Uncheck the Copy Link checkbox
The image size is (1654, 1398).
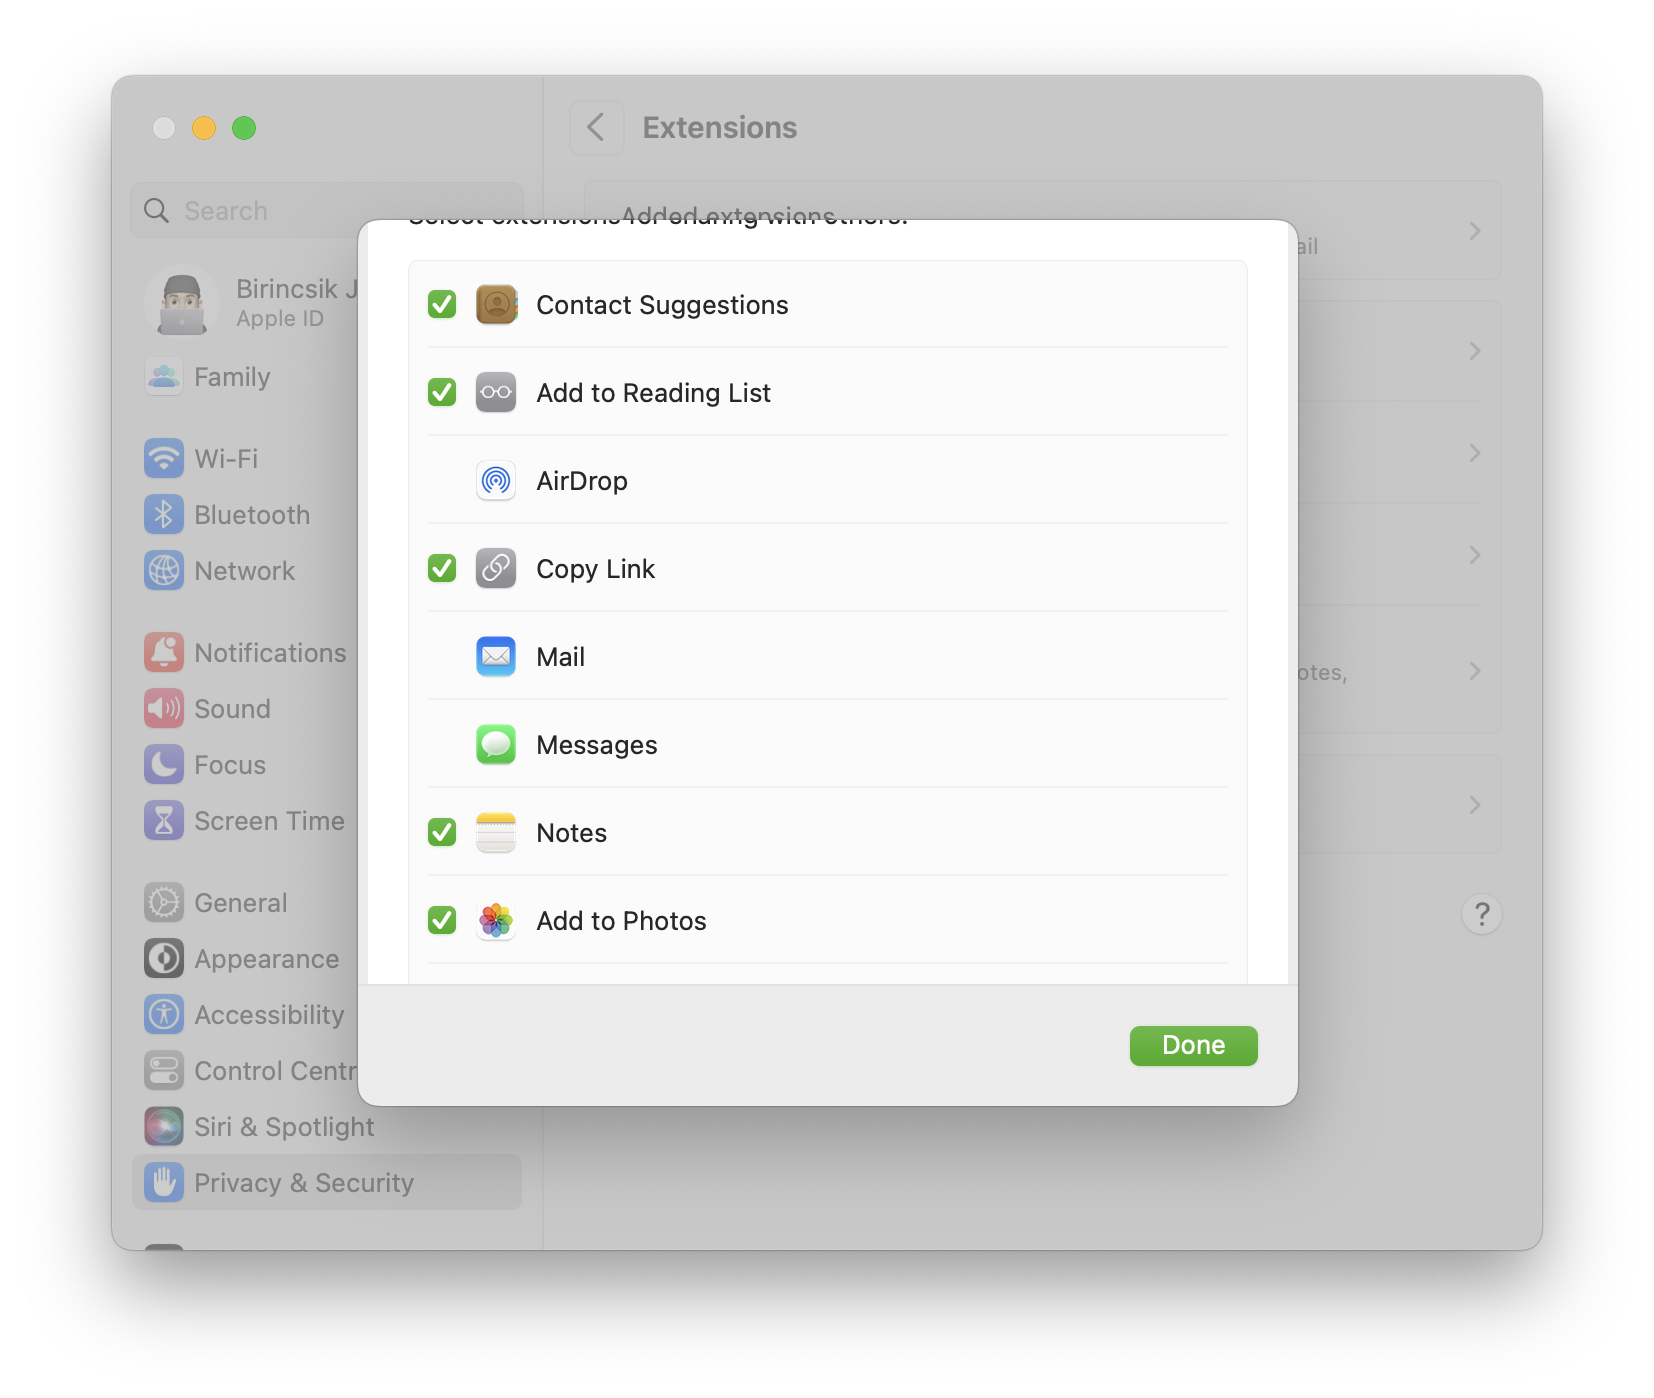click(442, 568)
